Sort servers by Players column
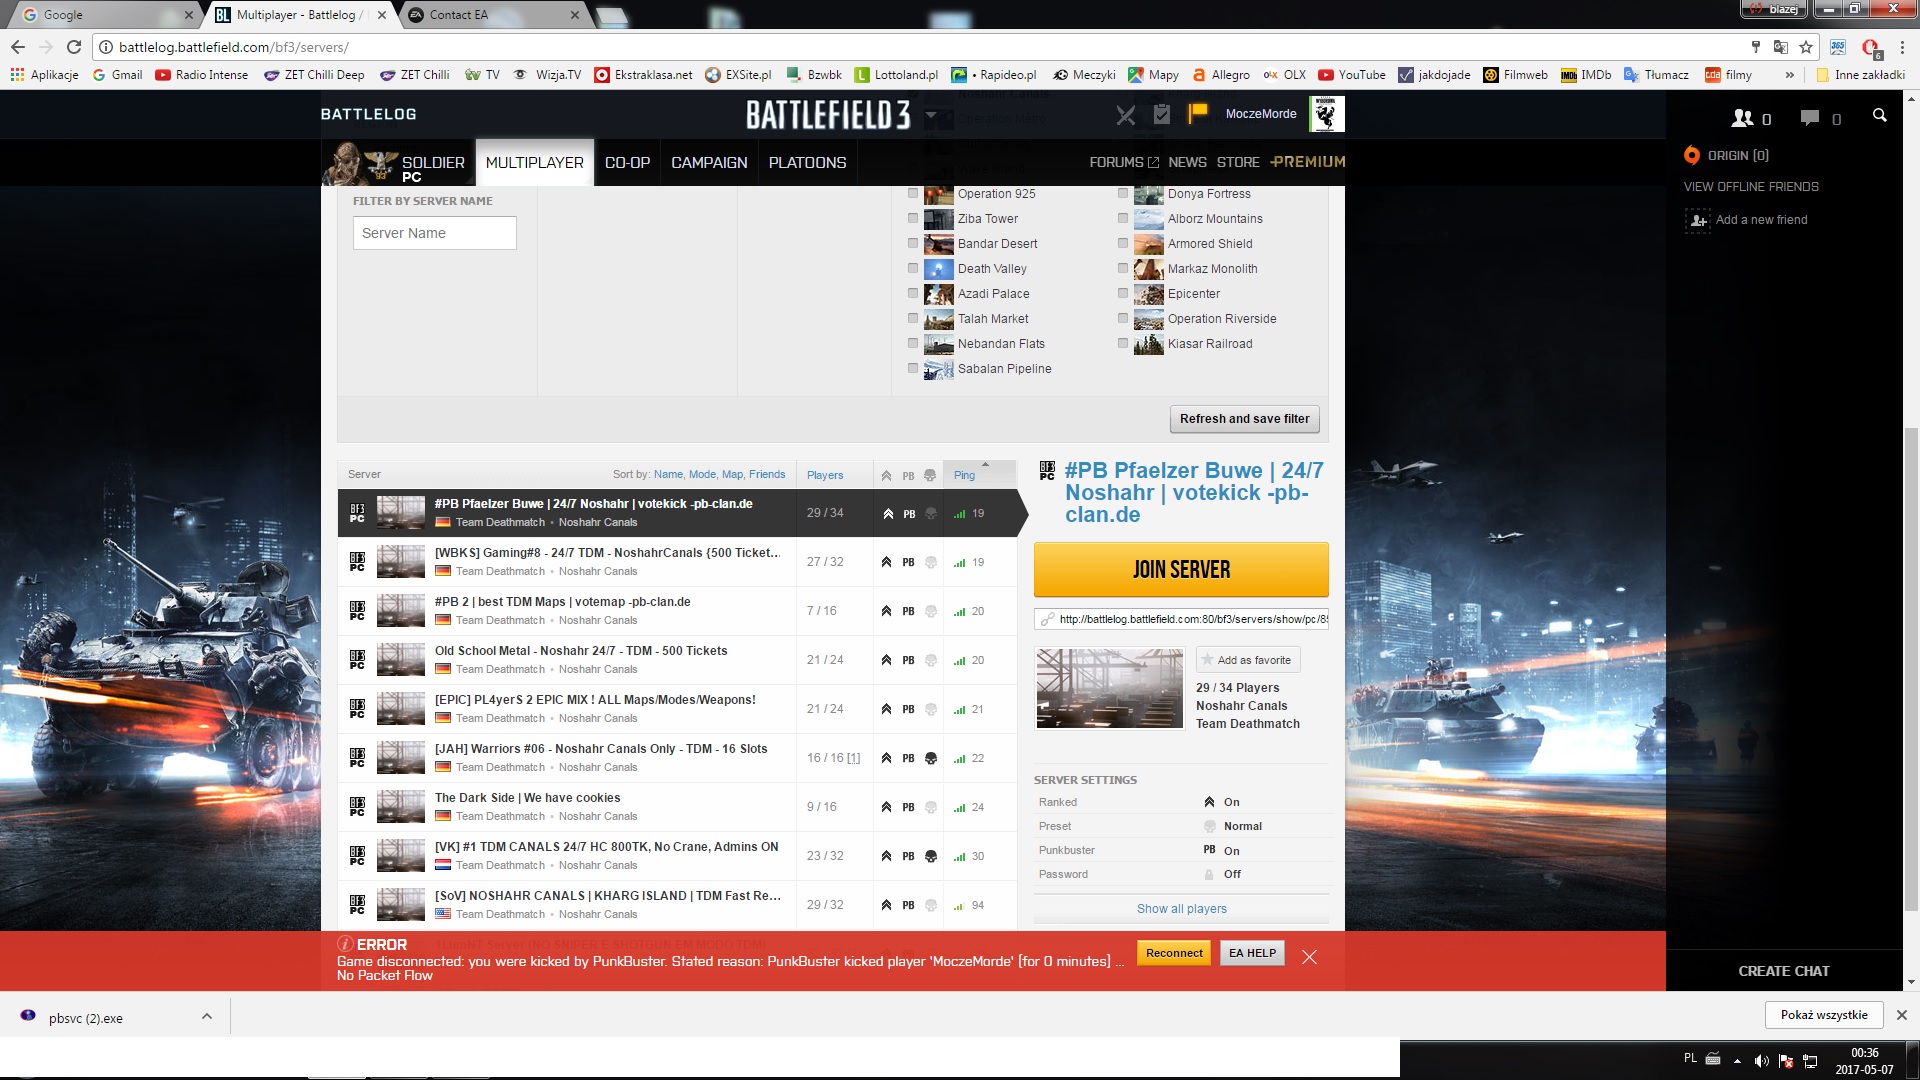Viewport: 1920px width, 1080px height. [x=825, y=475]
